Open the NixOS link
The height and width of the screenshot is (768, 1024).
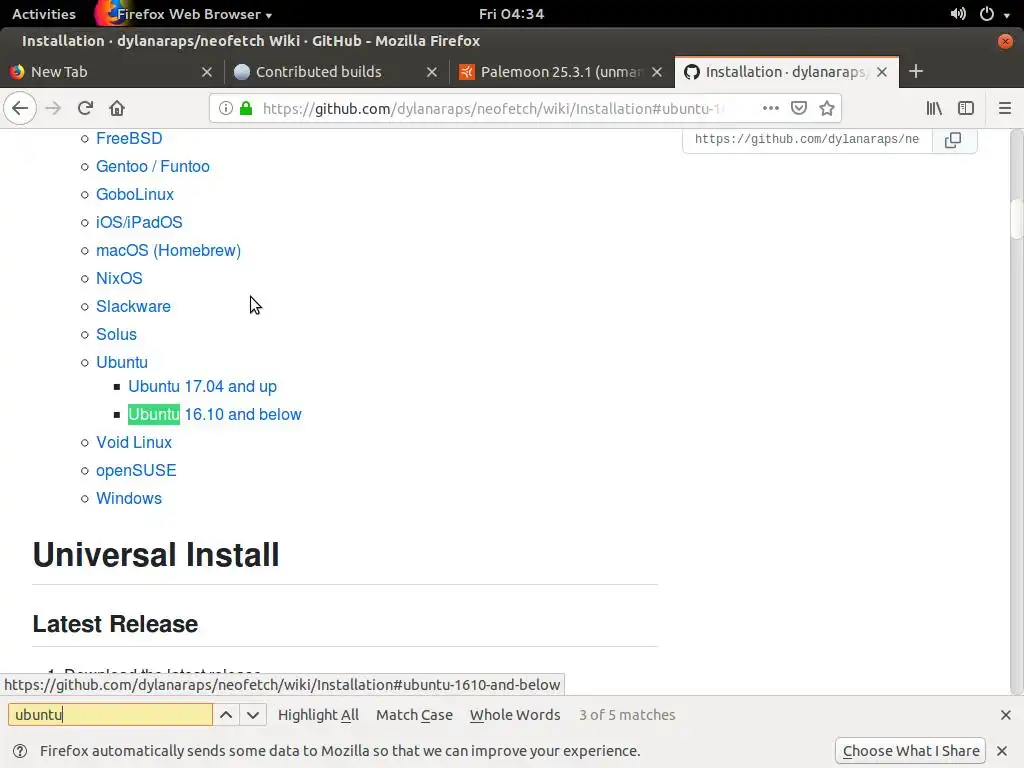(x=119, y=278)
